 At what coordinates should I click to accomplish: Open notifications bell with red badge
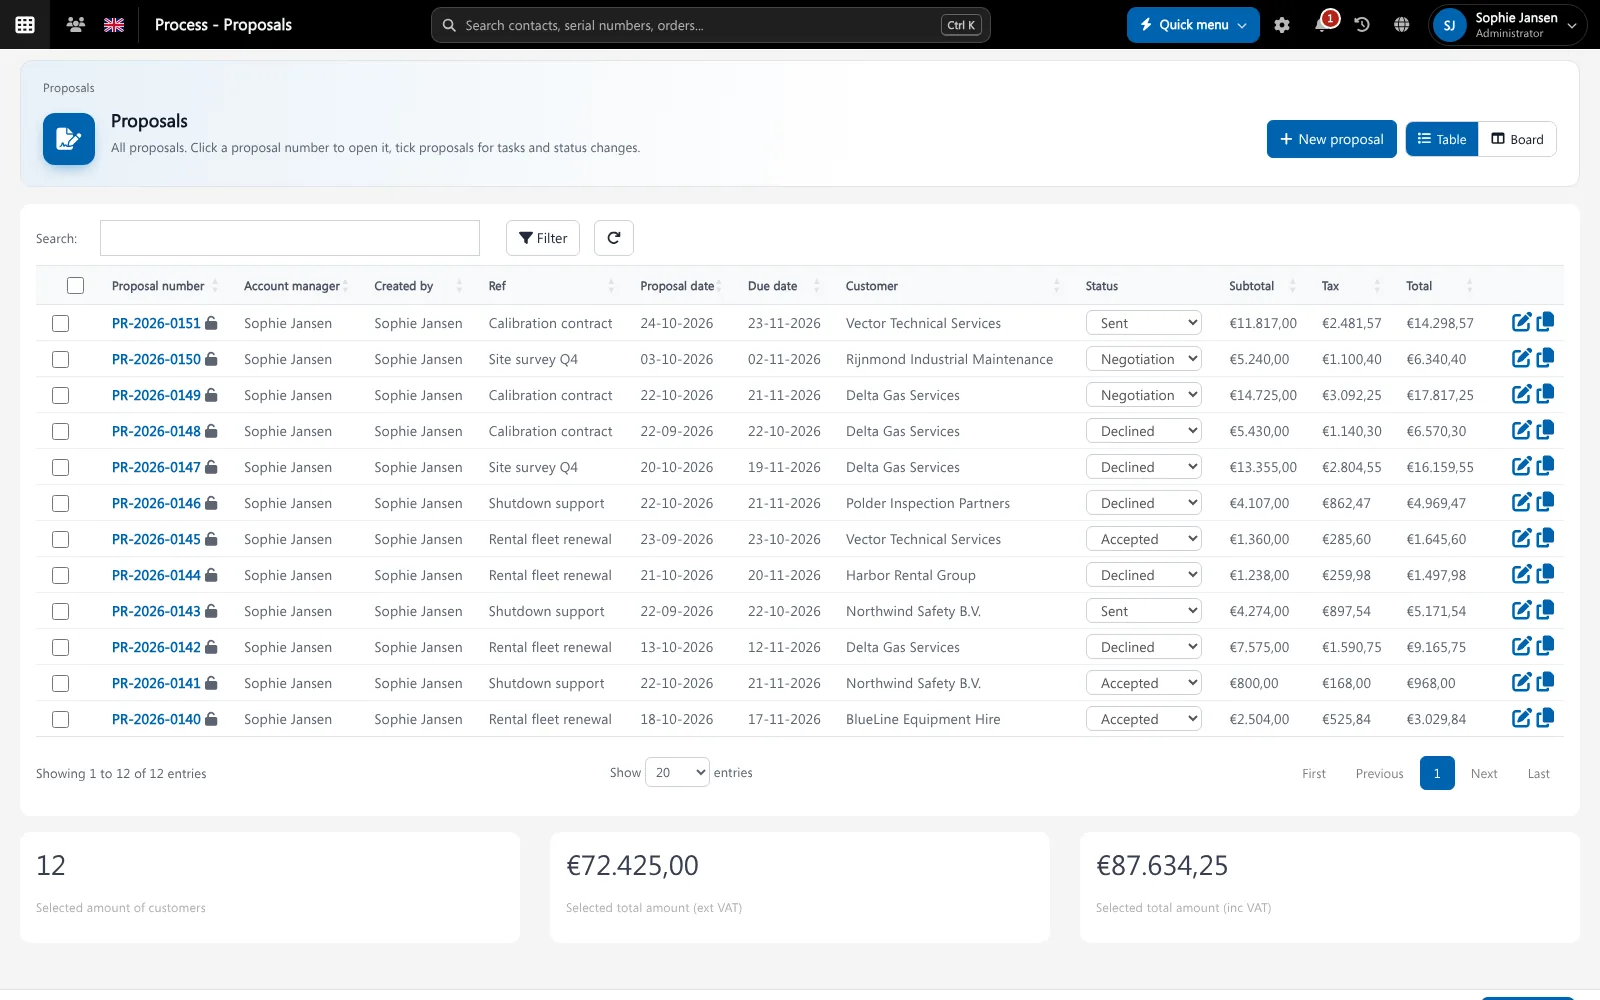(x=1323, y=24)
